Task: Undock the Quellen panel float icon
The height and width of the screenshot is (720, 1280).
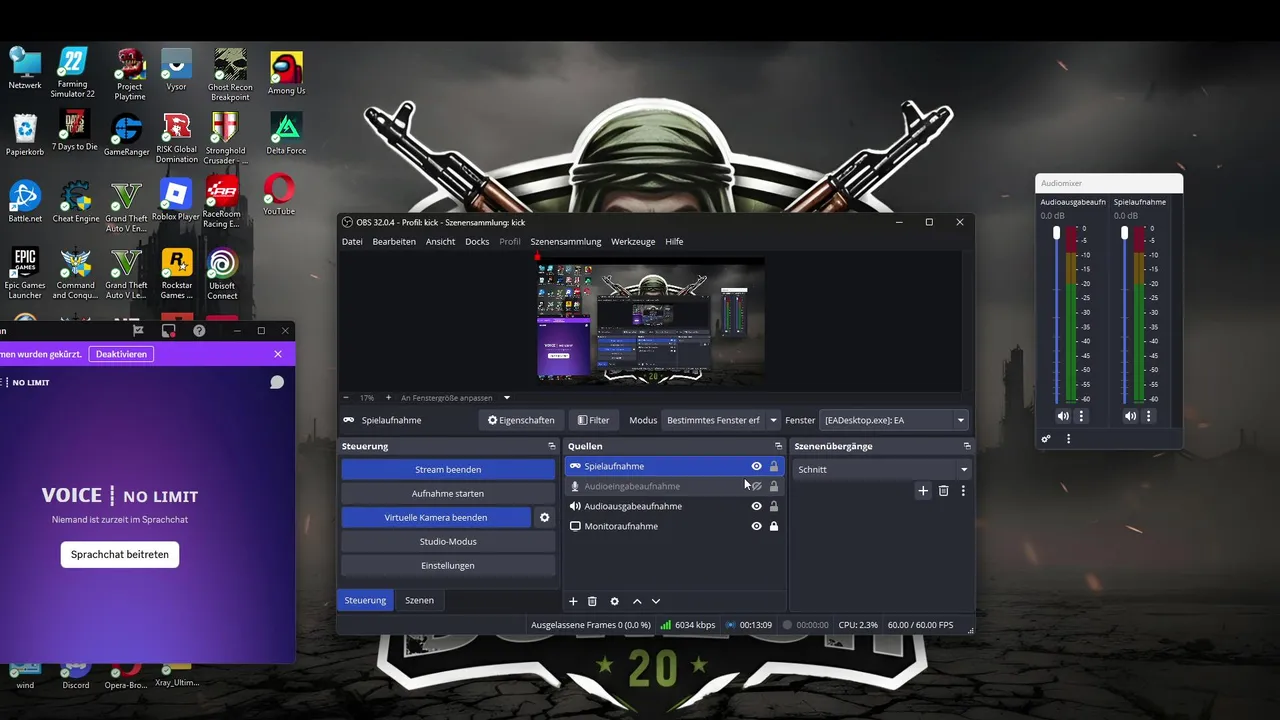Action: point(778,446)
